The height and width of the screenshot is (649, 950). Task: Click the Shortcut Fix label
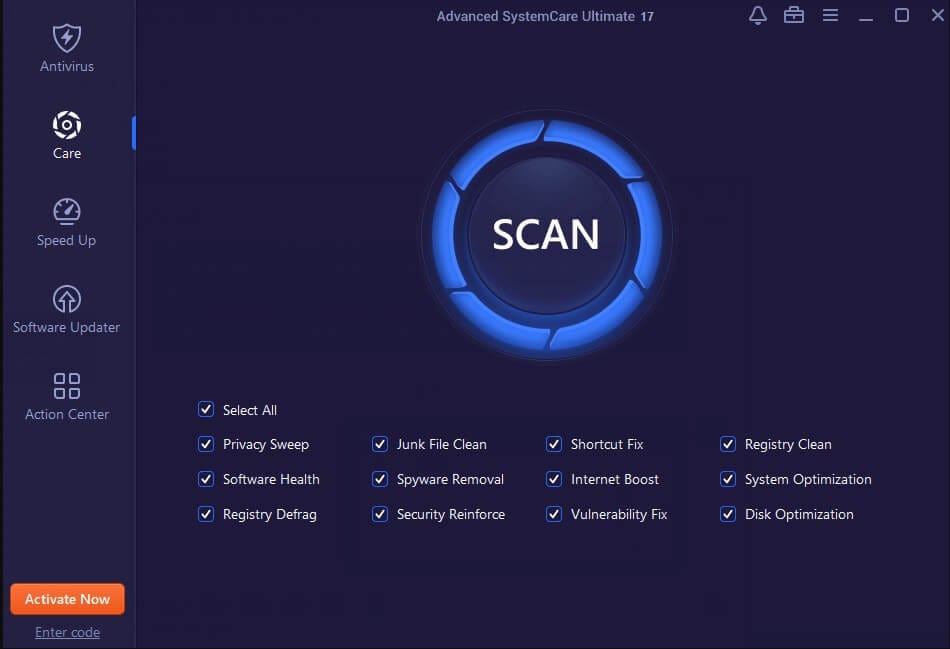click(x=607, y=444)
